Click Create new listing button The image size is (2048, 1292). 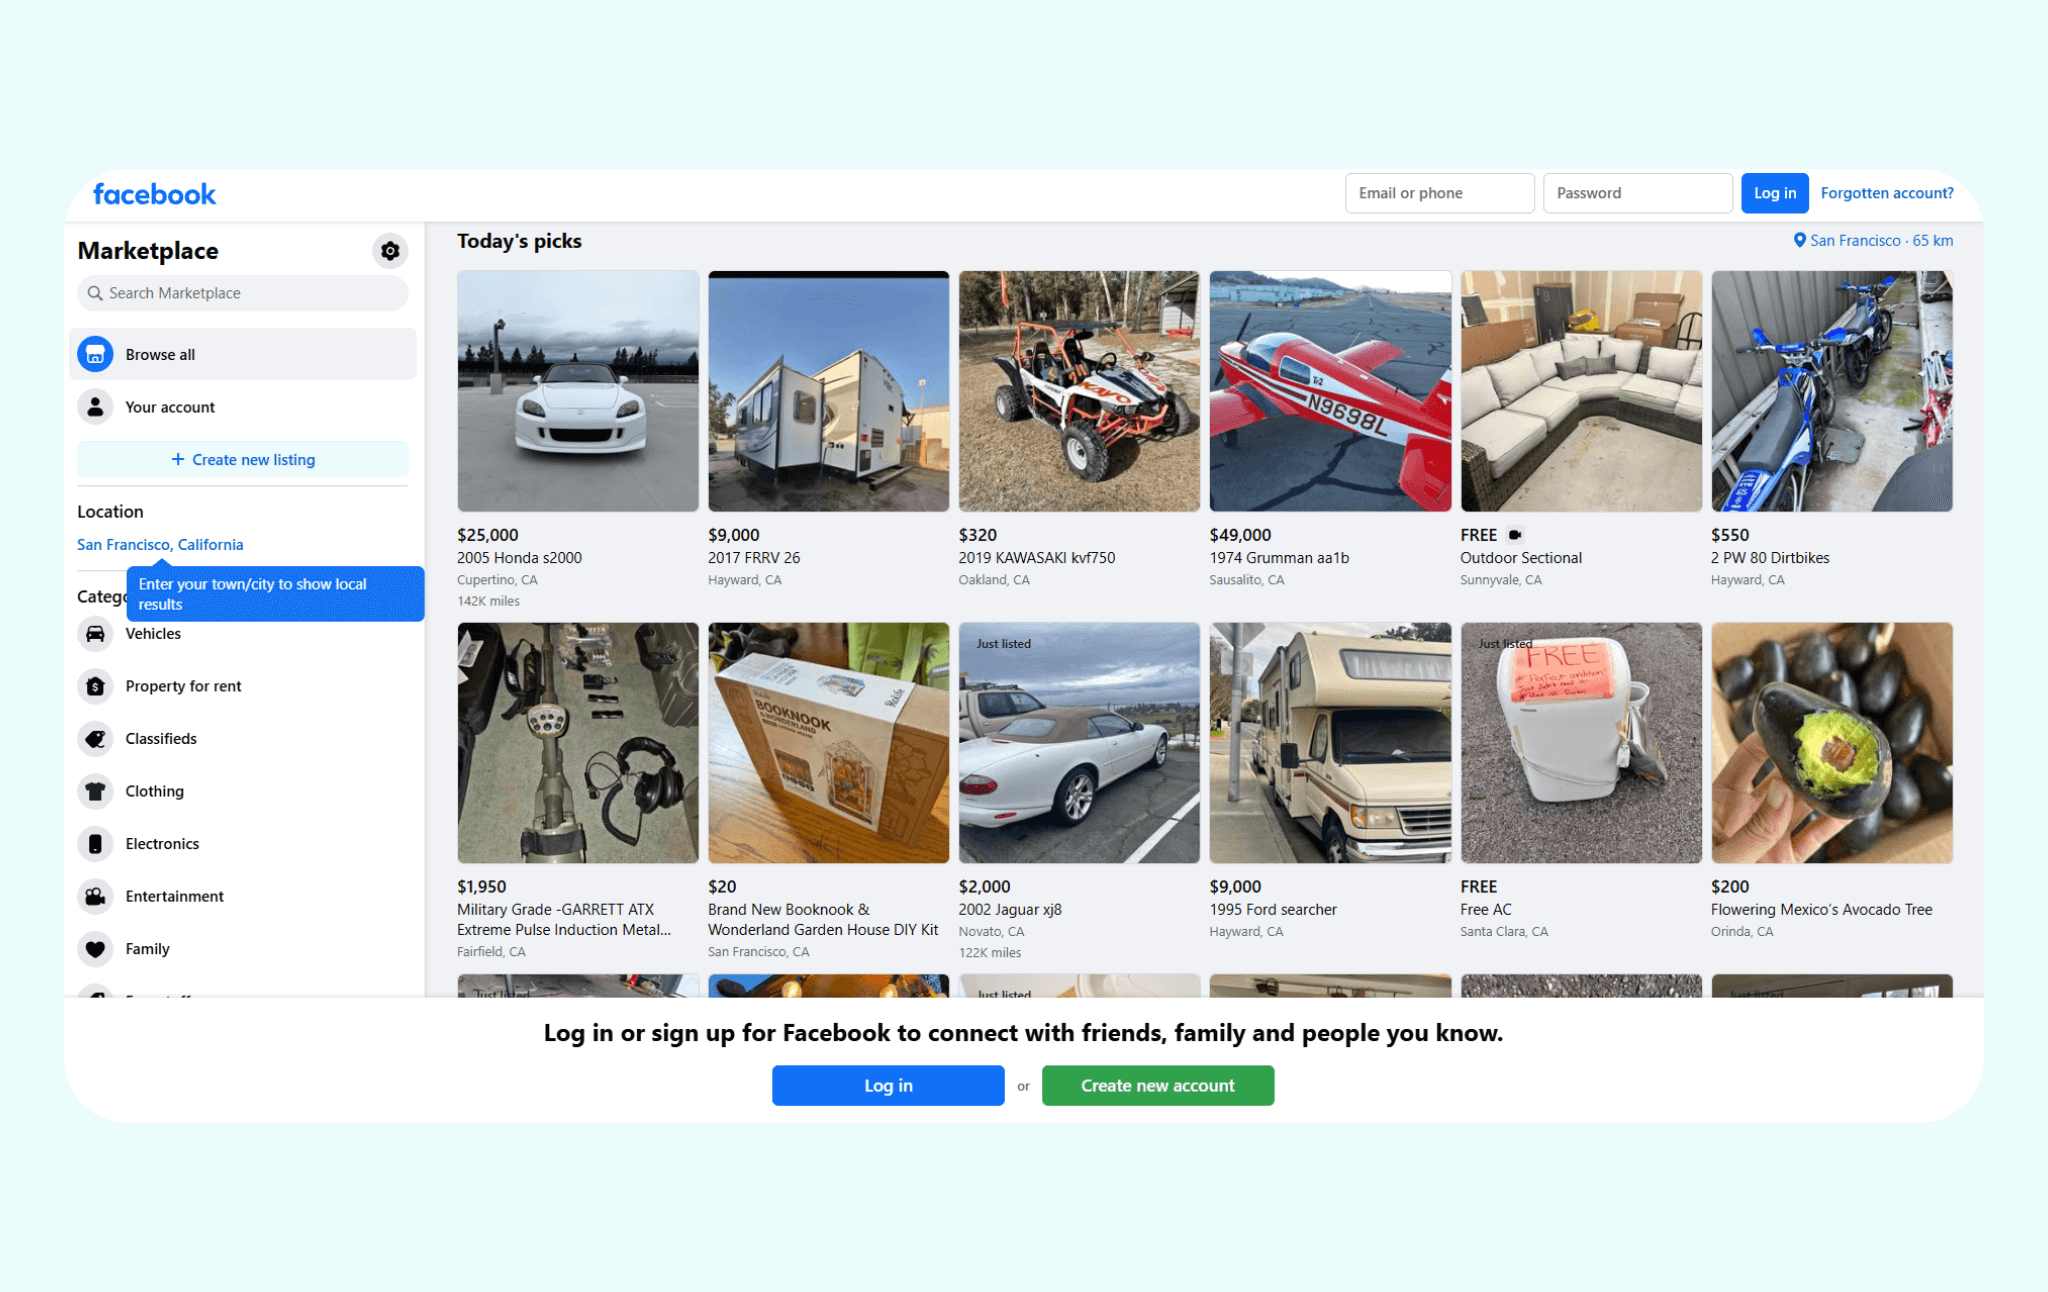[243, 459]
